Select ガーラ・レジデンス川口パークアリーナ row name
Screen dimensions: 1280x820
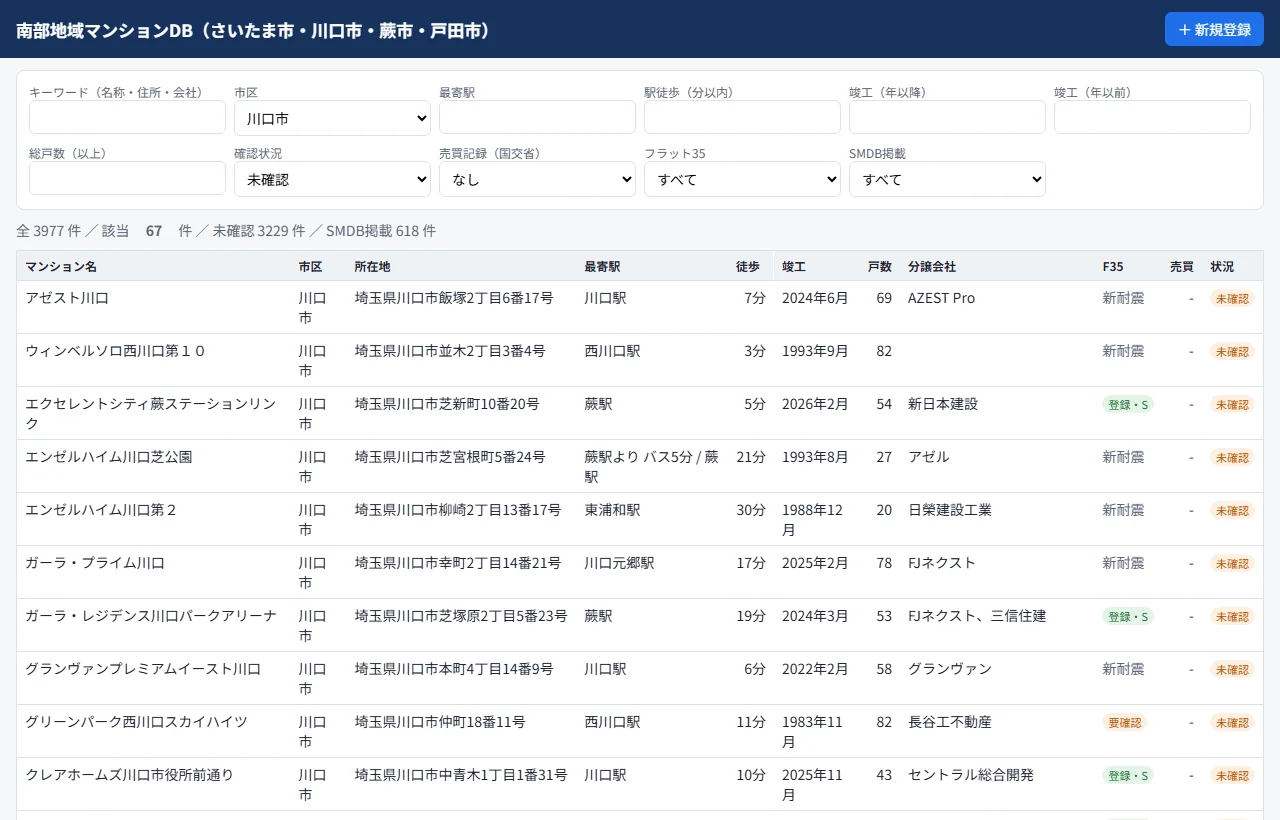[x=151, y=616]
